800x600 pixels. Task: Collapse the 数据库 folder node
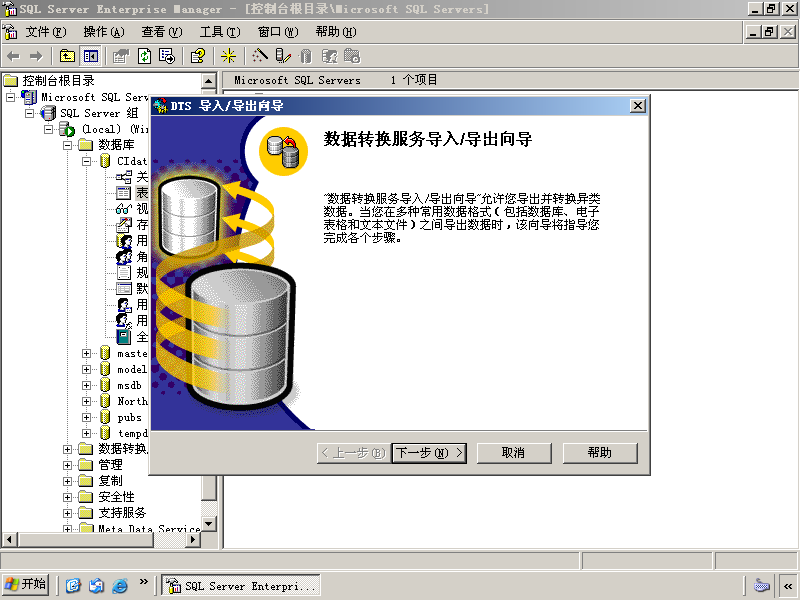tap(67, 145)
